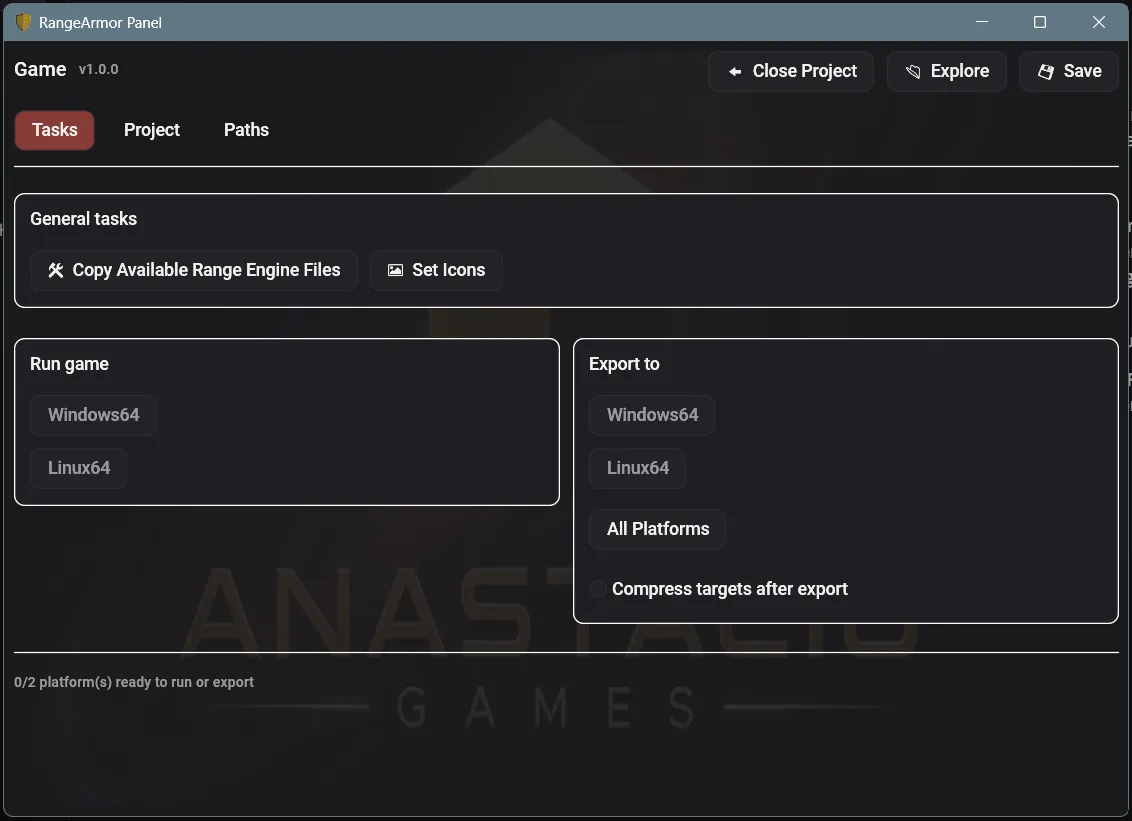1132x821 pixels.
Task: Switch to the Tasks tab
Action: click(55, 130)
